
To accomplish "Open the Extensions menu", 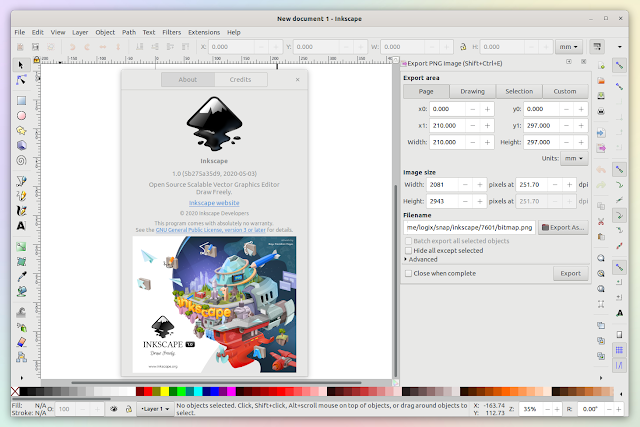I will click(204, 32).
